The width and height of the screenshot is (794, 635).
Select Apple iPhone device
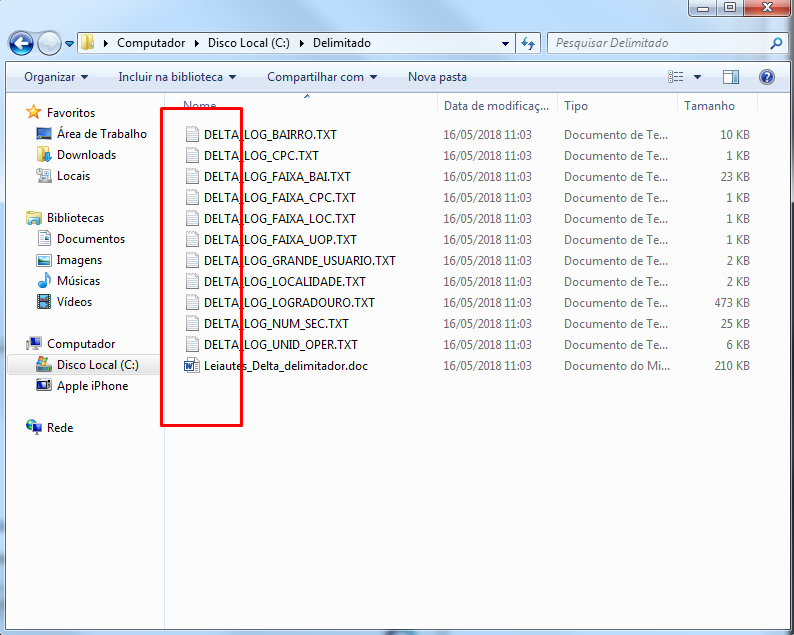93,386
